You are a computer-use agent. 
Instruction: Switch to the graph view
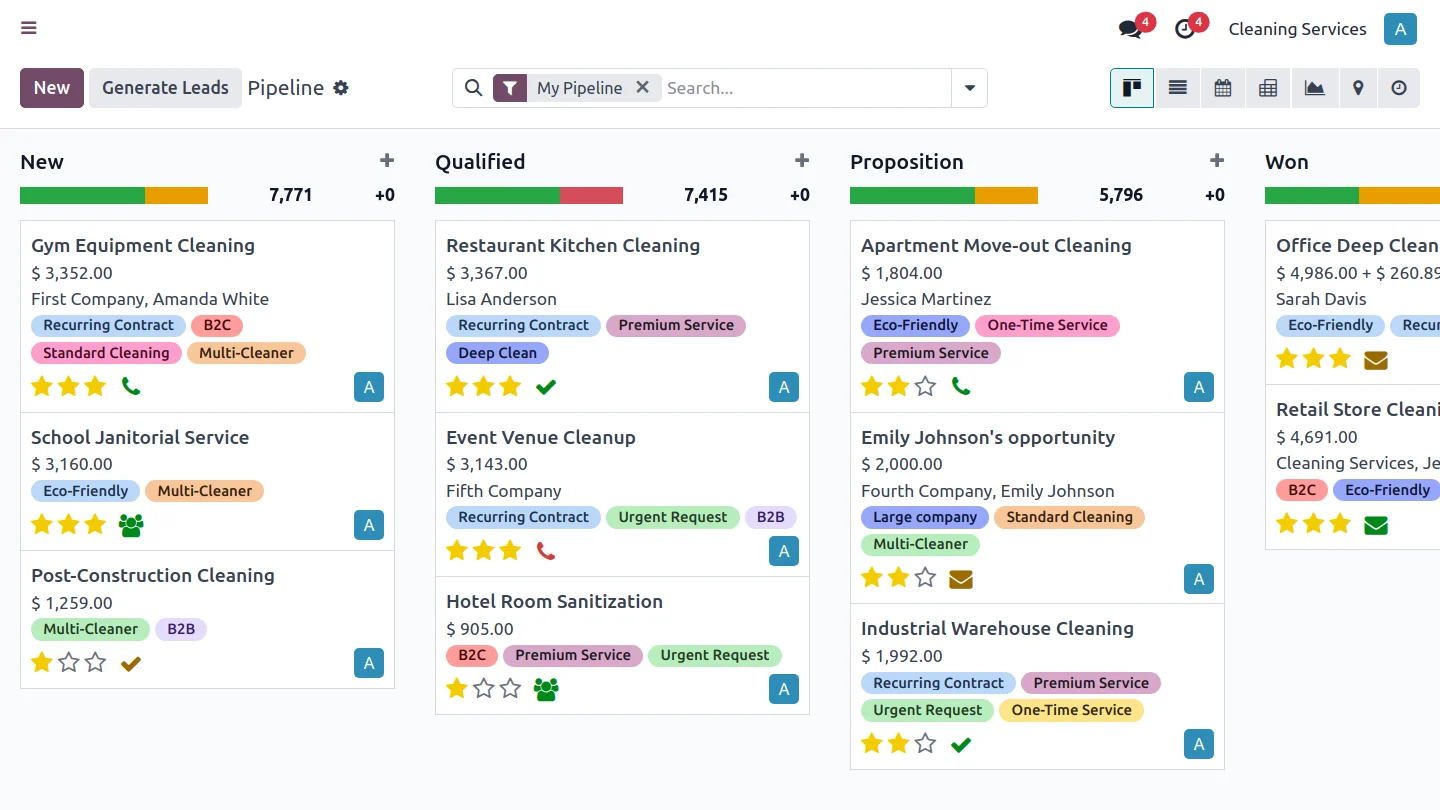[x=1314, y=88]
